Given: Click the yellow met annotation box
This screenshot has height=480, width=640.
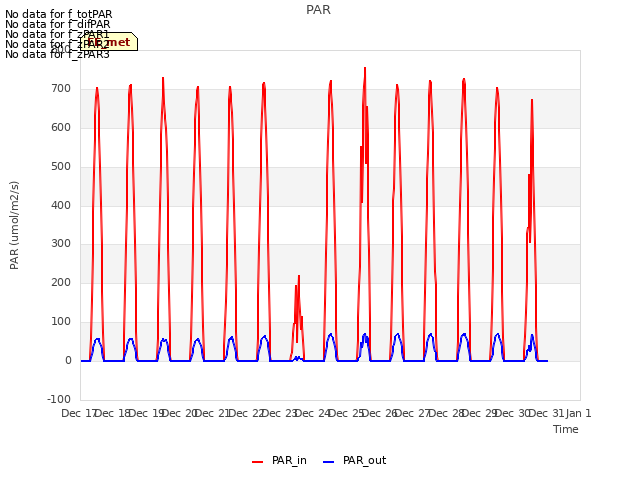Looking at the screenshot, I should 109,42.
